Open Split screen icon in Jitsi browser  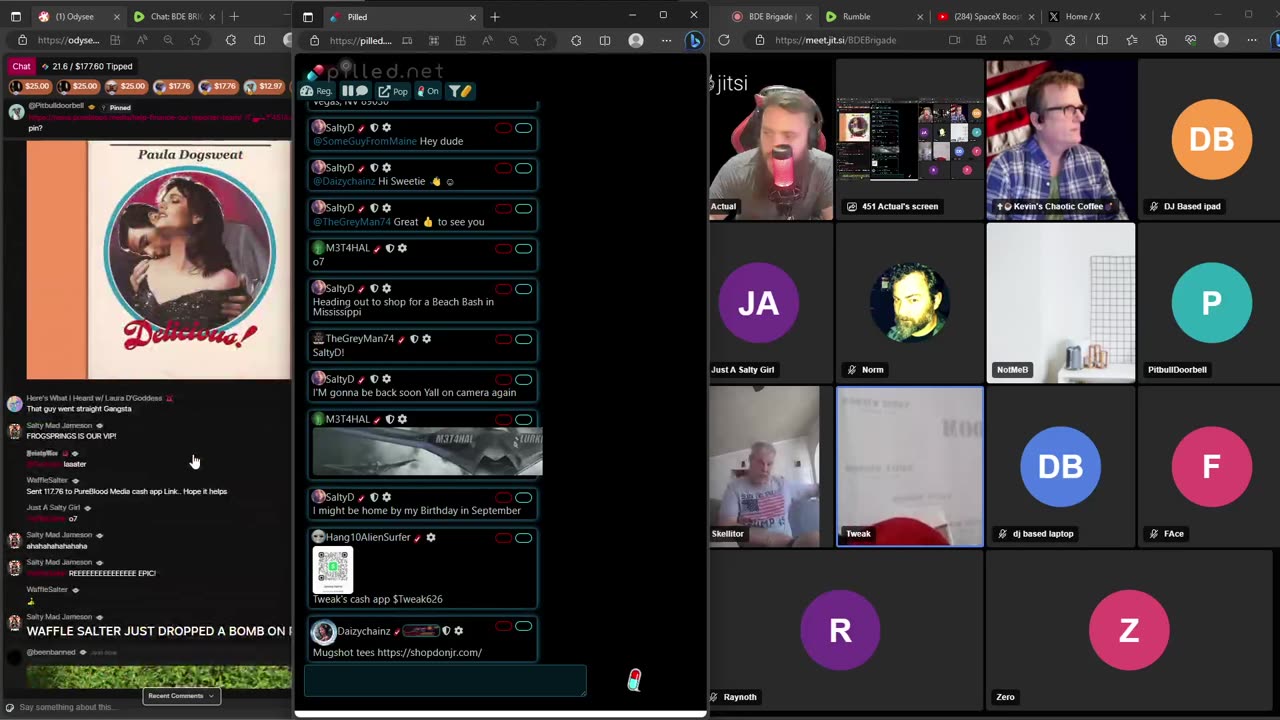point(1102,40)
